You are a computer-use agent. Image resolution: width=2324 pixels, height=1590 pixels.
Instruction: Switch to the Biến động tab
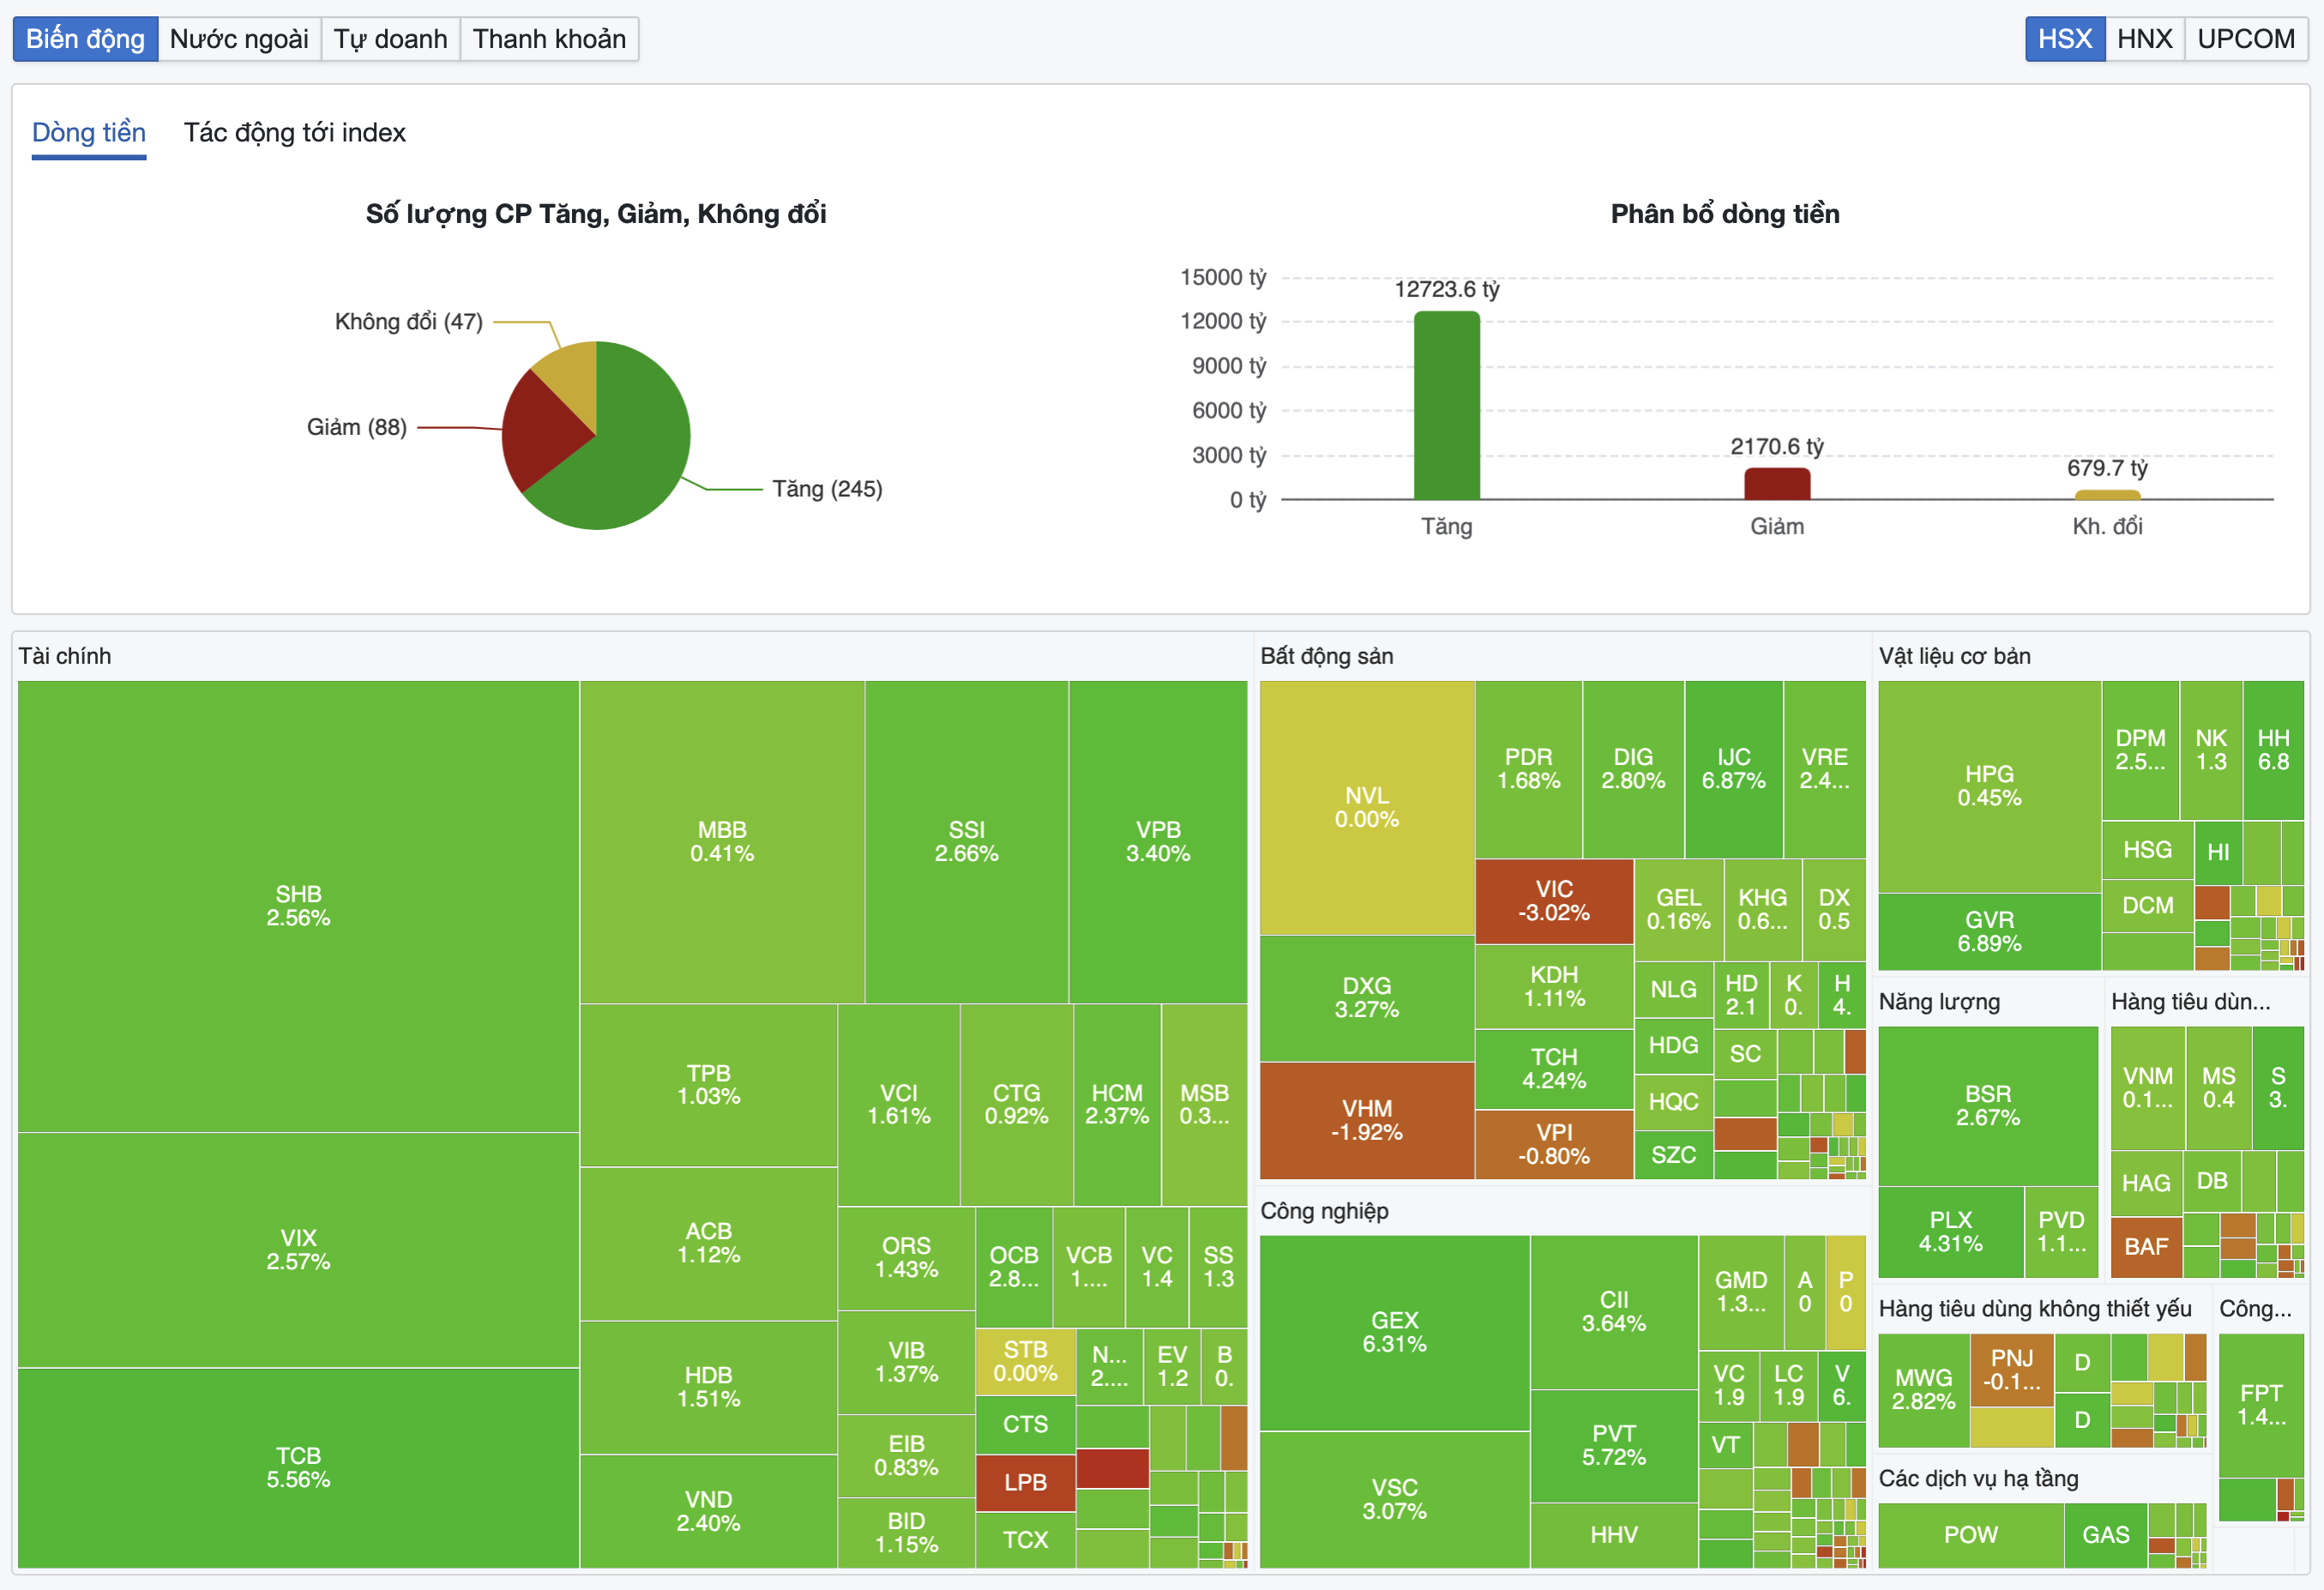85,39
